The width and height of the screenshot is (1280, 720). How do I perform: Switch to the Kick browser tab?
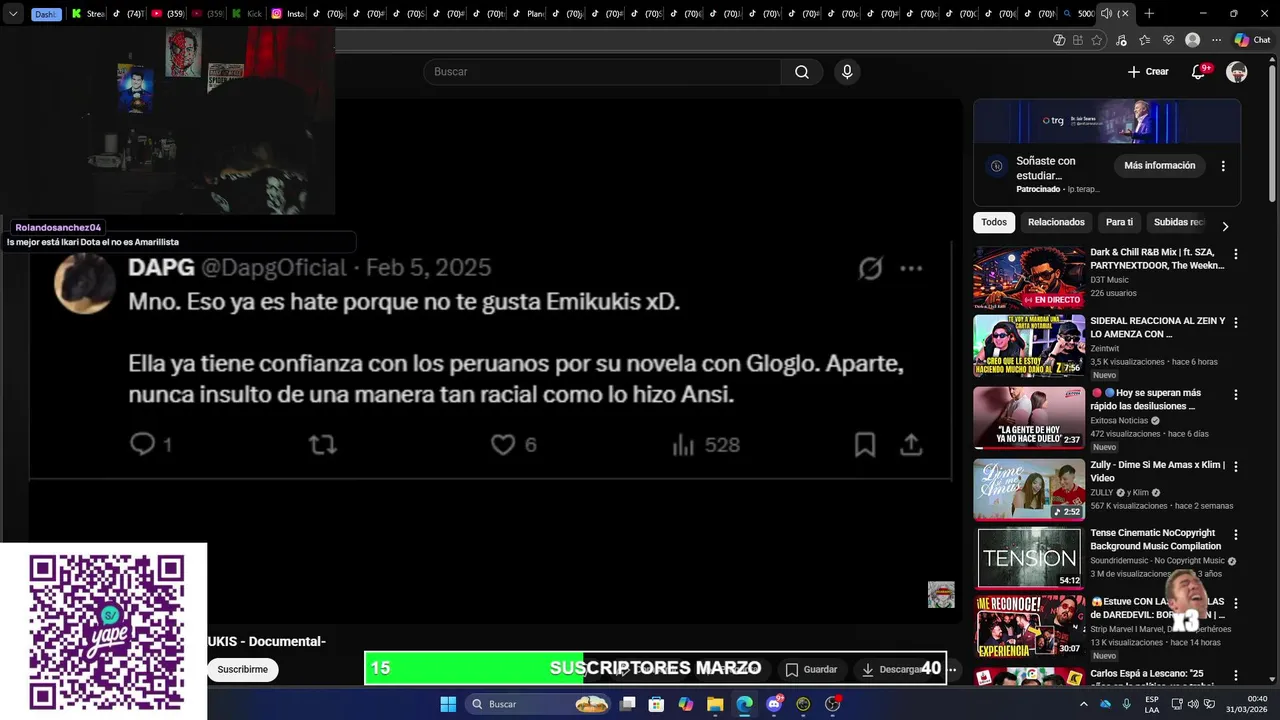point(247,14)
